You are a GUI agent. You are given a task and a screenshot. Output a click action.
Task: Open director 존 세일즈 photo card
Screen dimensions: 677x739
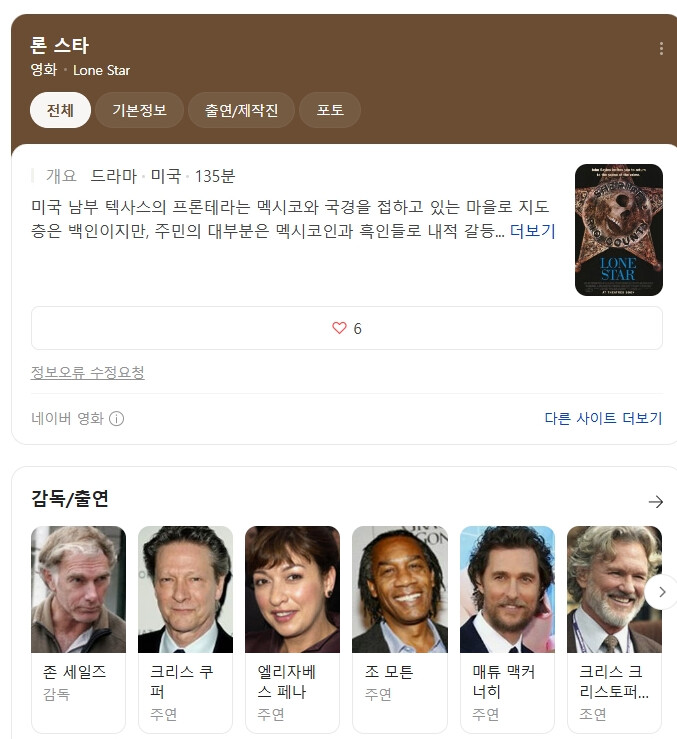pyautogui.click(x=78, y=590)
